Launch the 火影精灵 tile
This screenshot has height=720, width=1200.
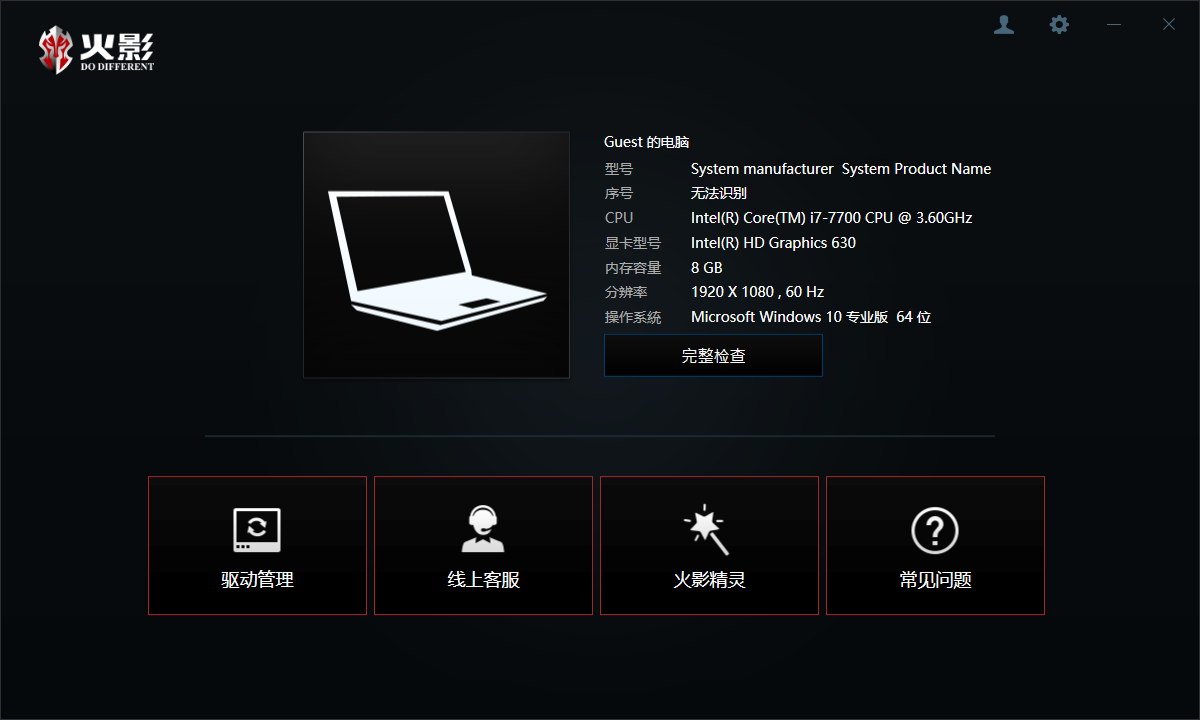pos(709,545)
